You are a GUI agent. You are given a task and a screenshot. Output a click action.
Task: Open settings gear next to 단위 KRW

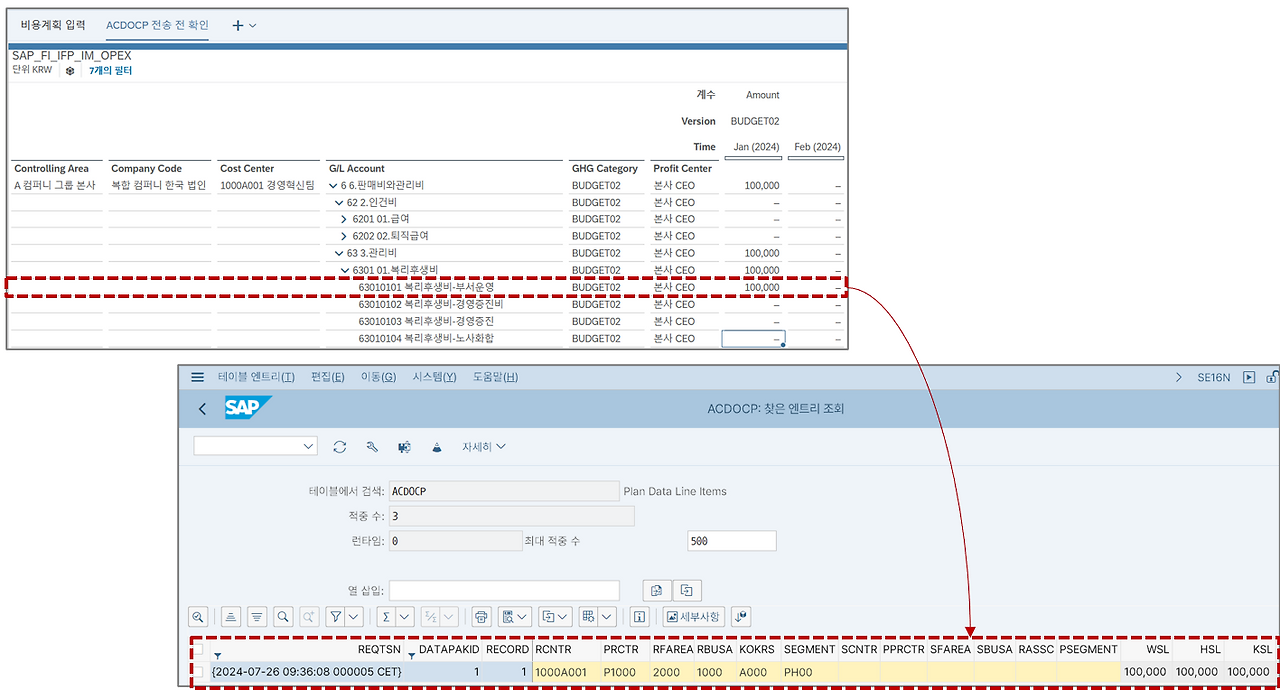(68, 71)
